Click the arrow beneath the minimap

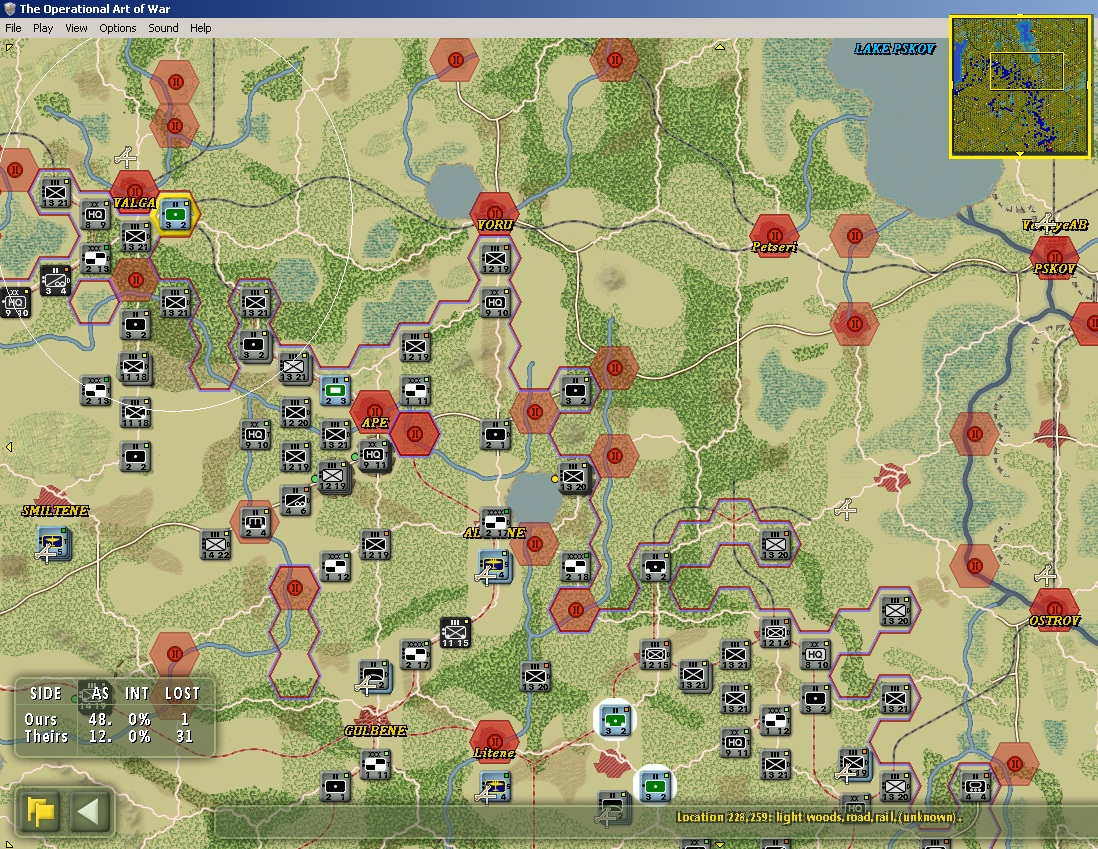pyautogui.click(x=1020, y=153)
